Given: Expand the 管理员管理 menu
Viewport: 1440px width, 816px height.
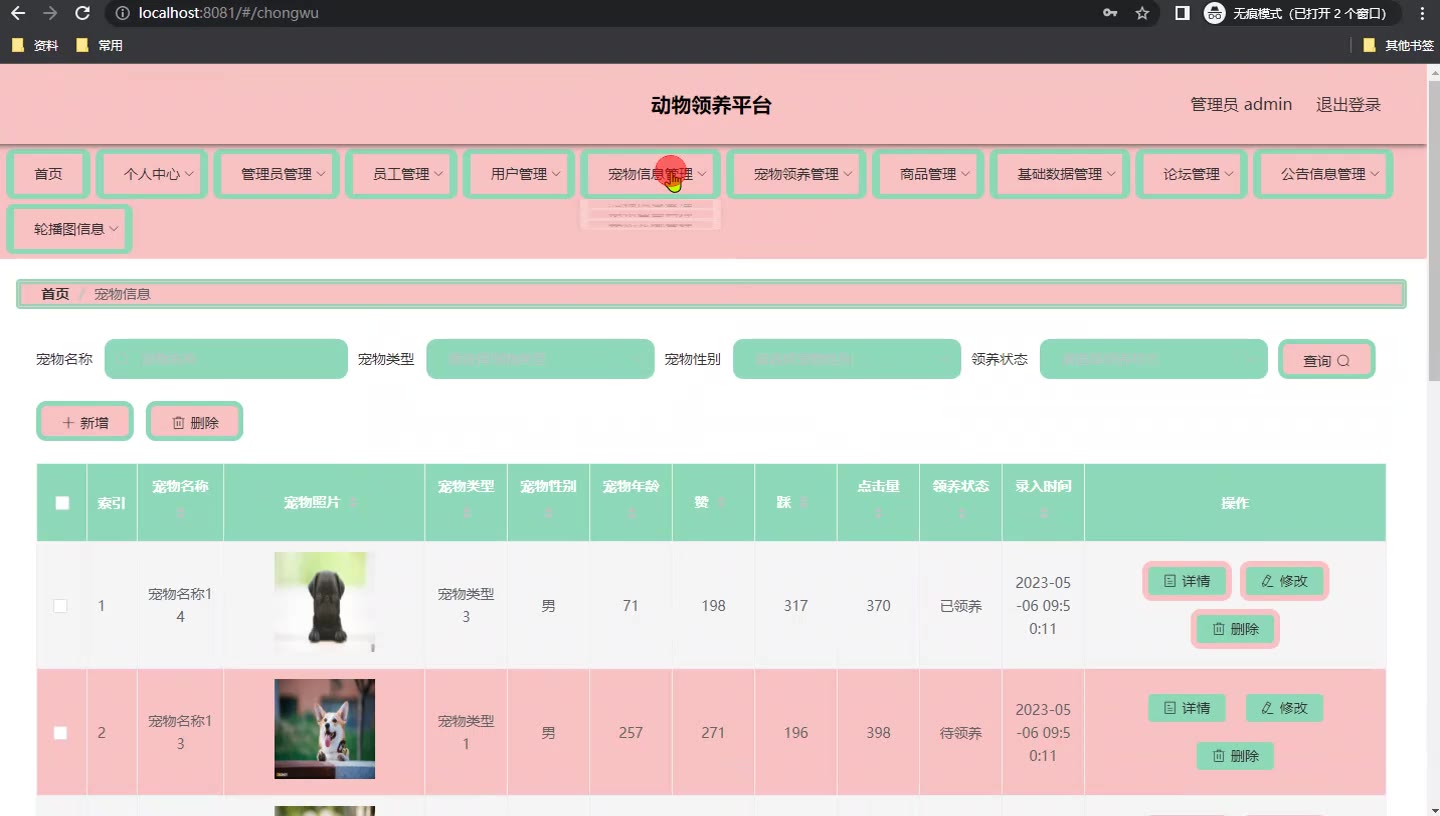Looking at the screenshot, I should coord(277,174).
